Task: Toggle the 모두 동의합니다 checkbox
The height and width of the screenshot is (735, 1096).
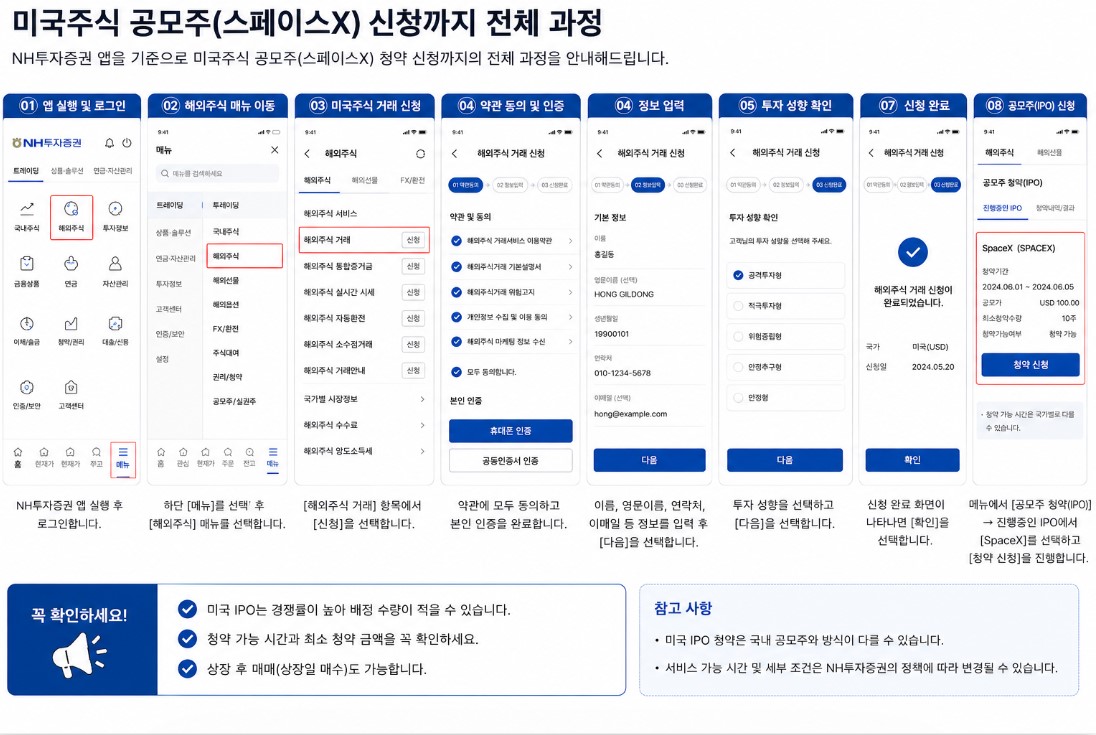Action: tap(456, 372)
